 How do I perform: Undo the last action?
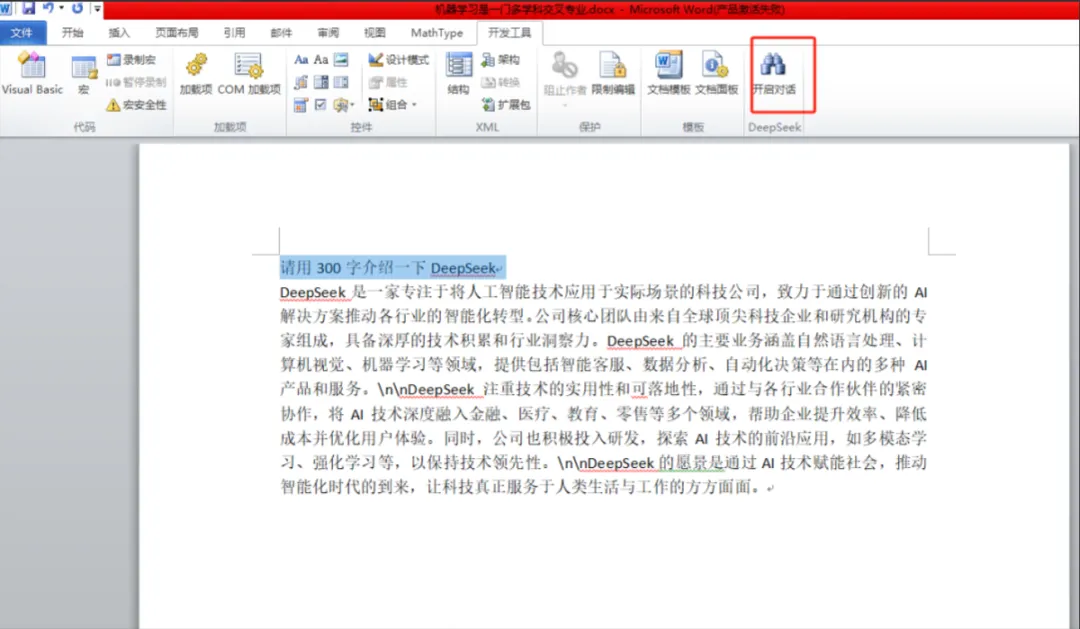pyautogui.click(x=48, y=8)
